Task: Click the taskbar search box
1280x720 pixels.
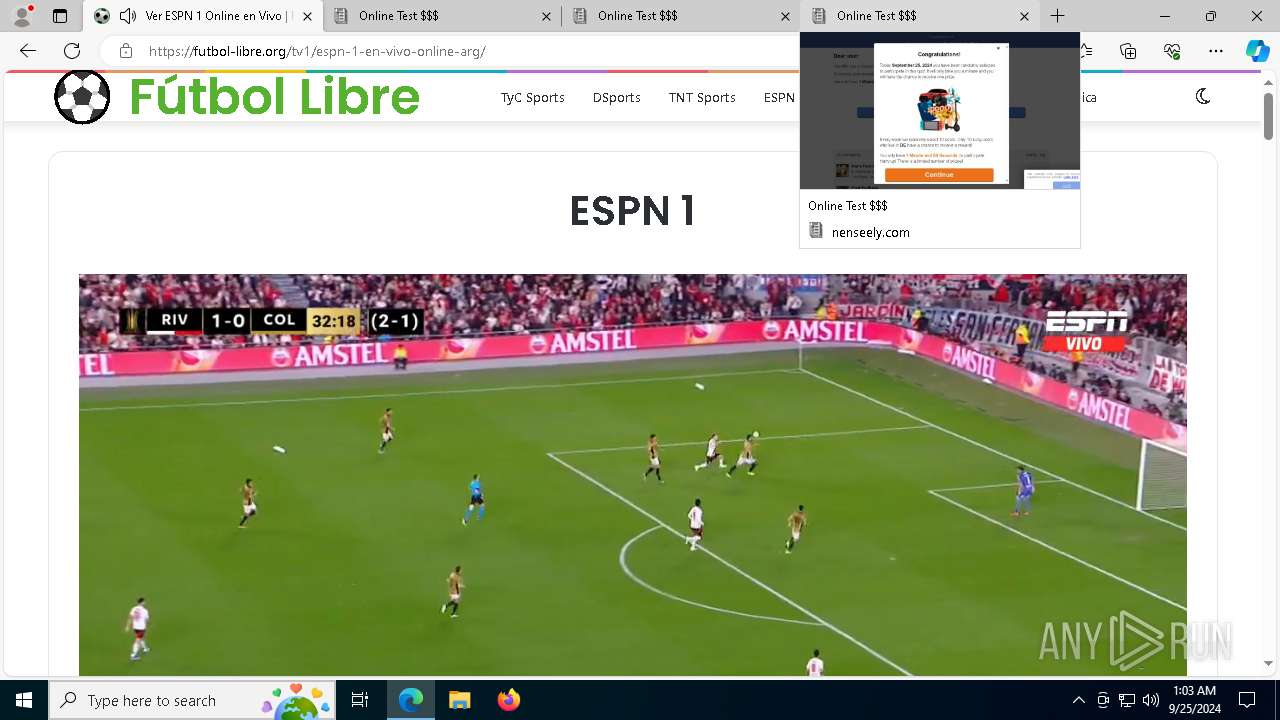Action: [x=192, y=700]
